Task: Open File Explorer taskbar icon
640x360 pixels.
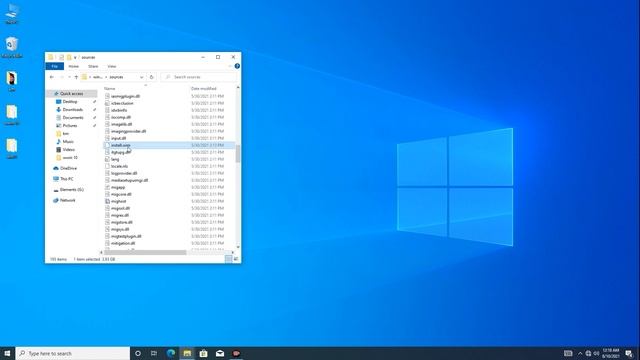Action: pos(187,353)
